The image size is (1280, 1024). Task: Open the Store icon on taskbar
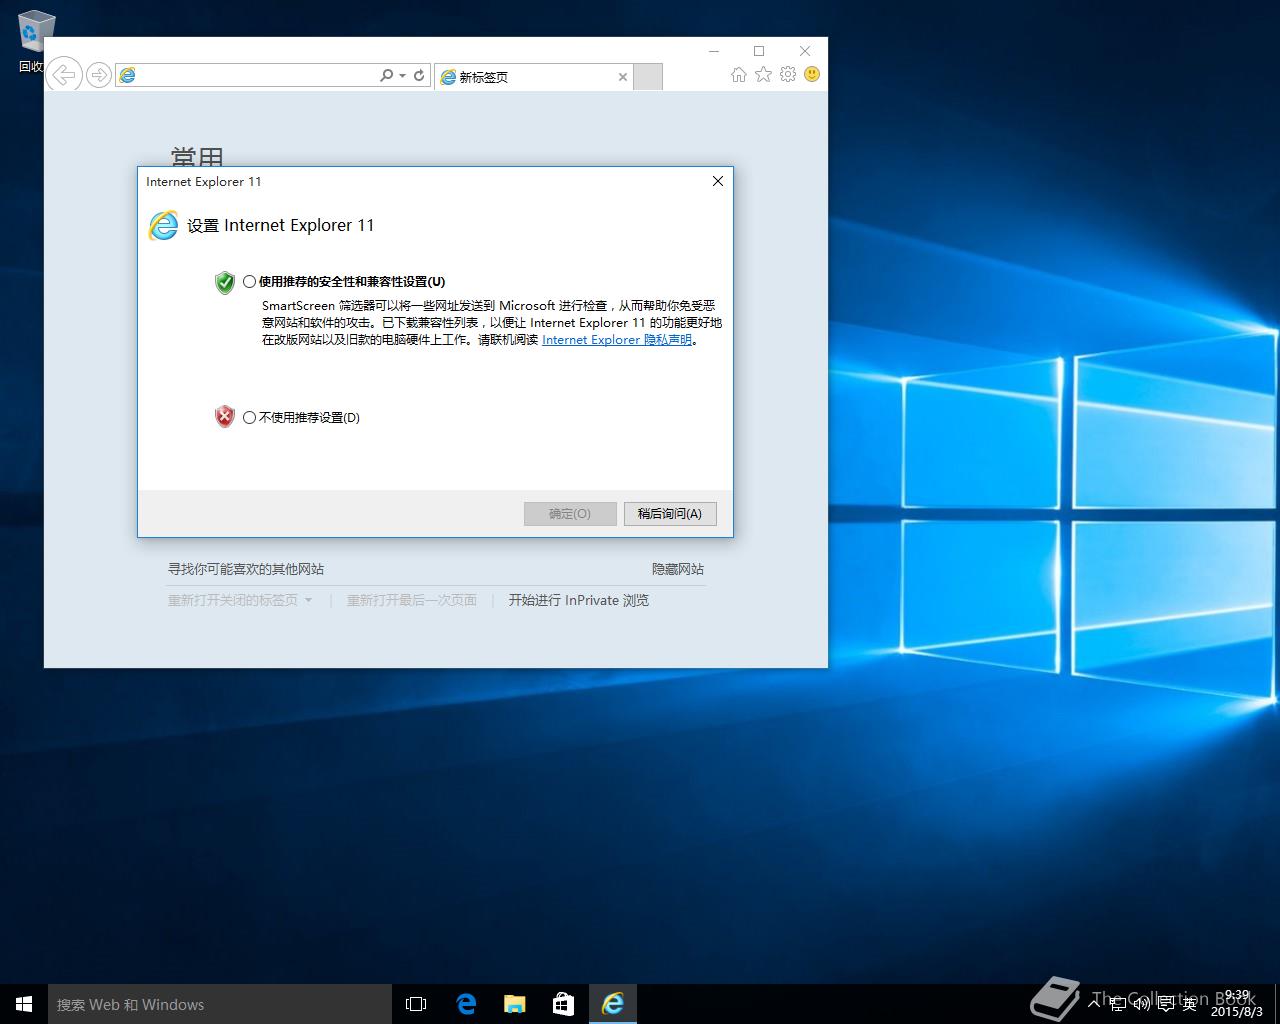pos(564,1004)
